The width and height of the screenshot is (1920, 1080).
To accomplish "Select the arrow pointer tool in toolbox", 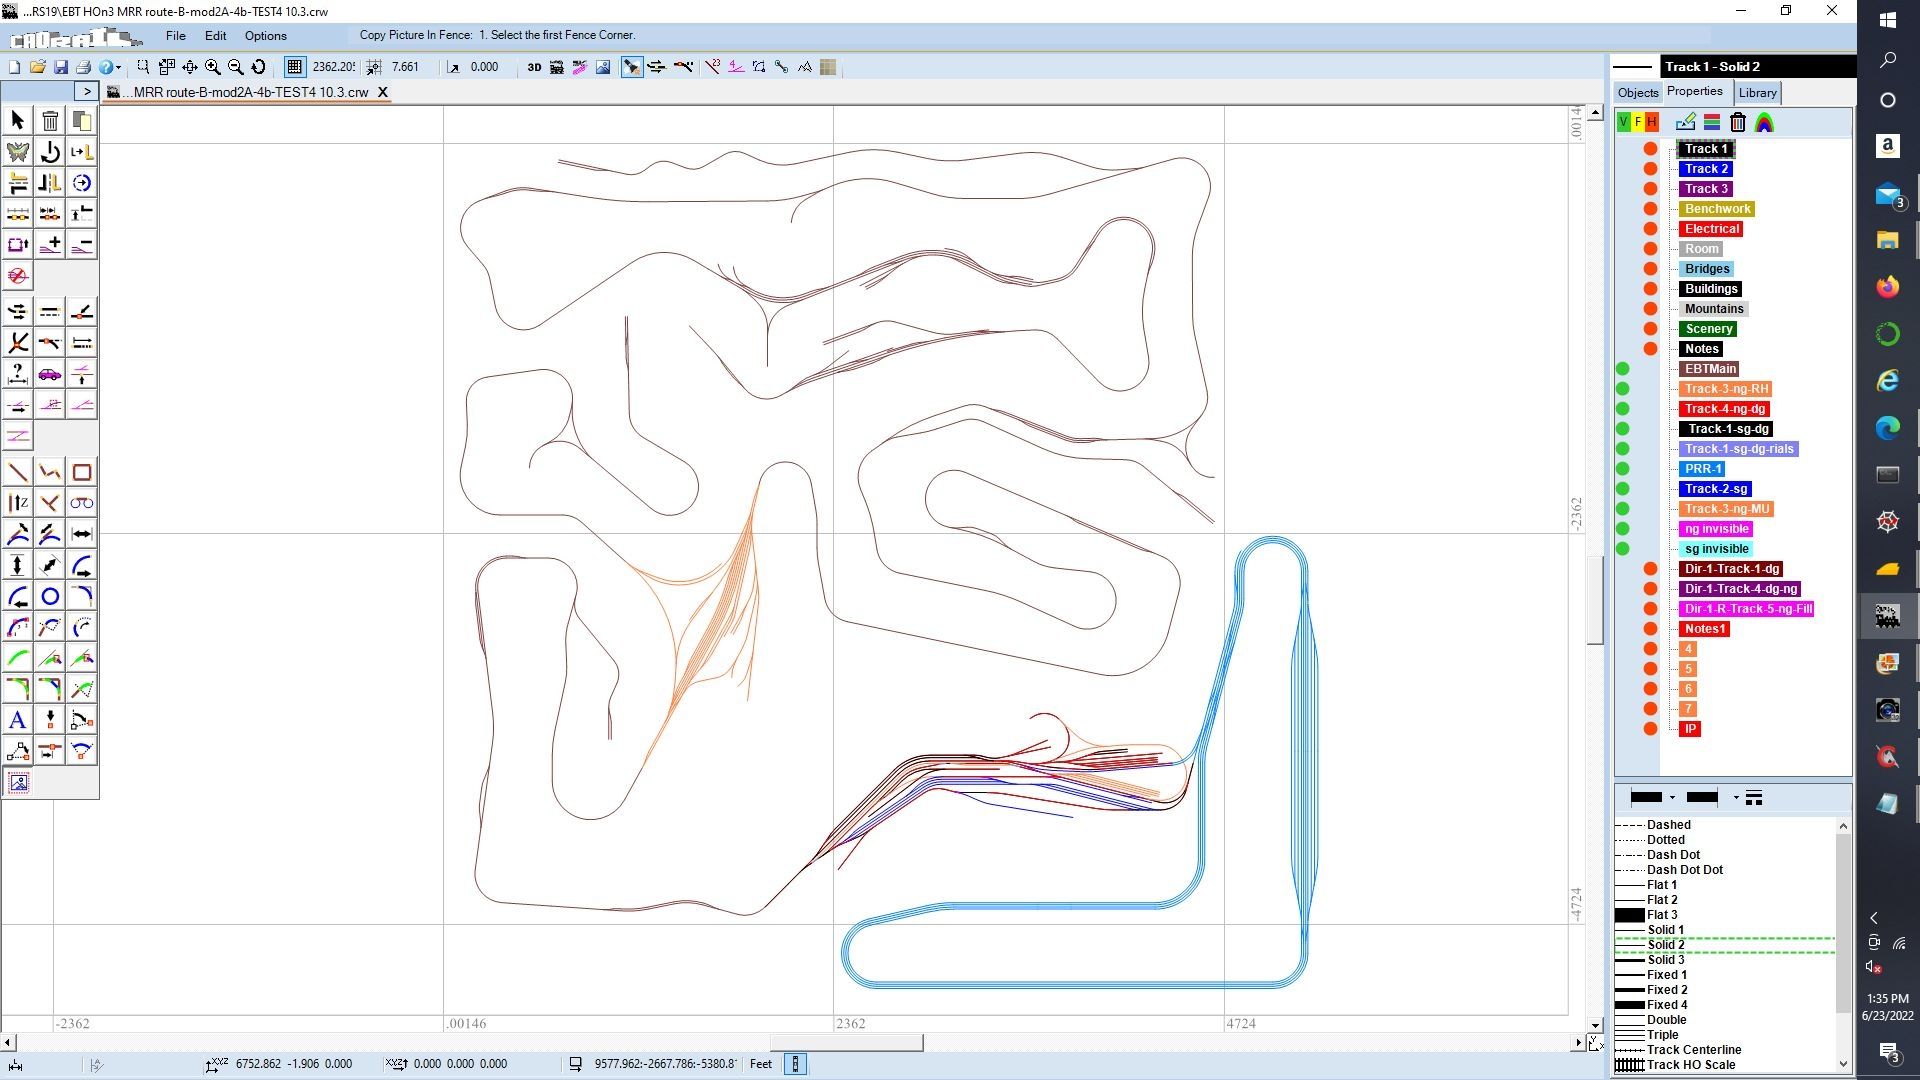I will point(17,120).
